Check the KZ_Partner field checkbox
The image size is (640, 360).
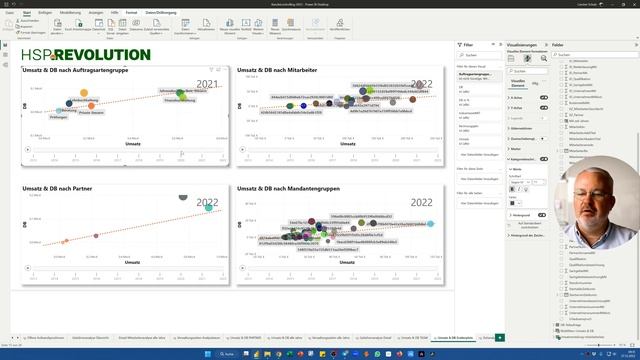(x=561, y=115)
